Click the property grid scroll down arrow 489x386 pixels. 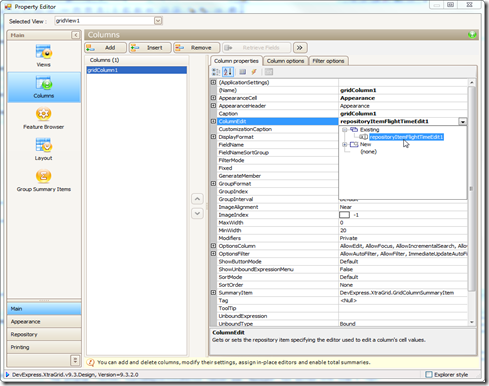pos(471,322)
